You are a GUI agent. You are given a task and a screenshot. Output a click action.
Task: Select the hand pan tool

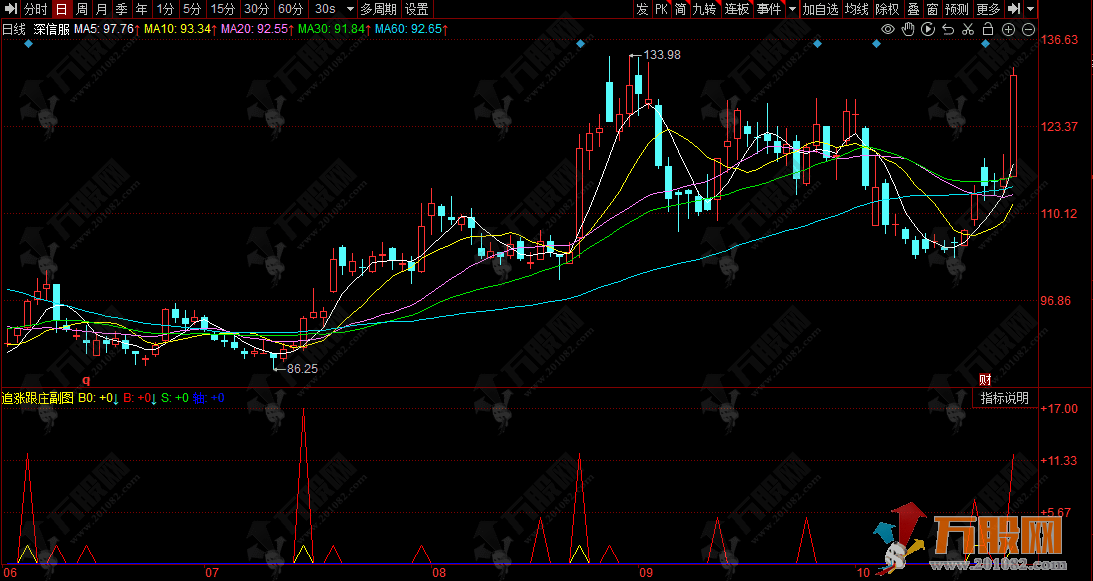point(908,30)
